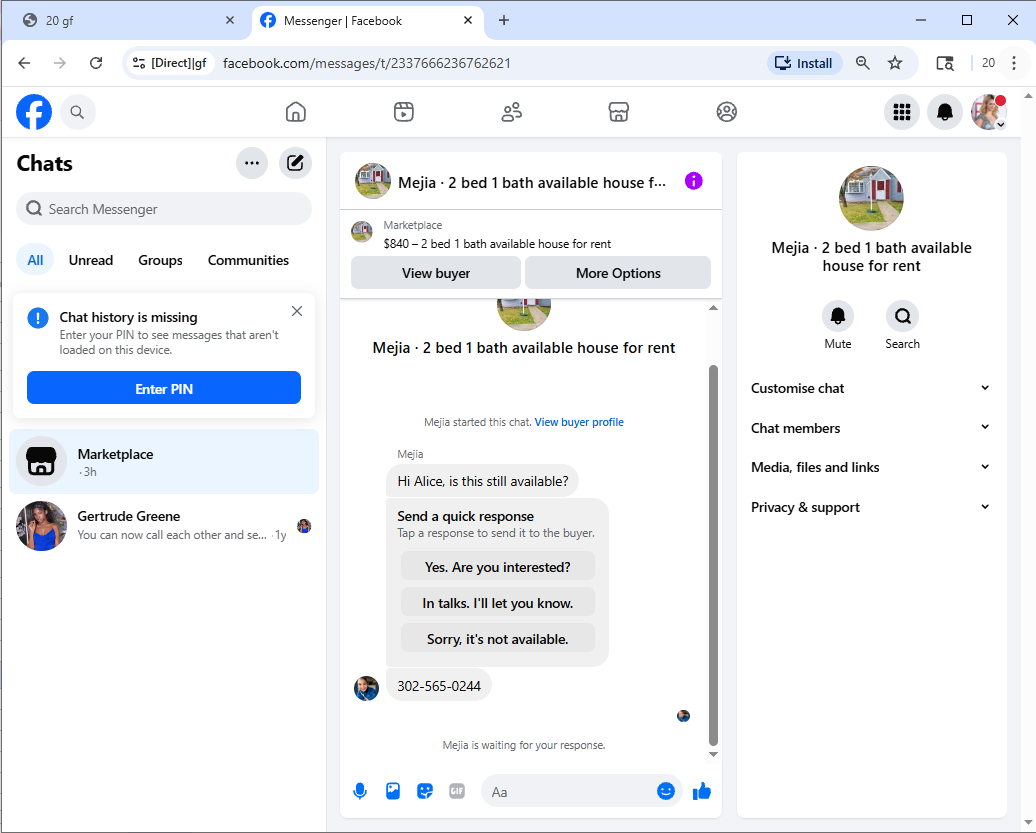The width and height of the screenshot is (1036, 833).
Task: Click the Search Messenger field
Action: [164, 209]
